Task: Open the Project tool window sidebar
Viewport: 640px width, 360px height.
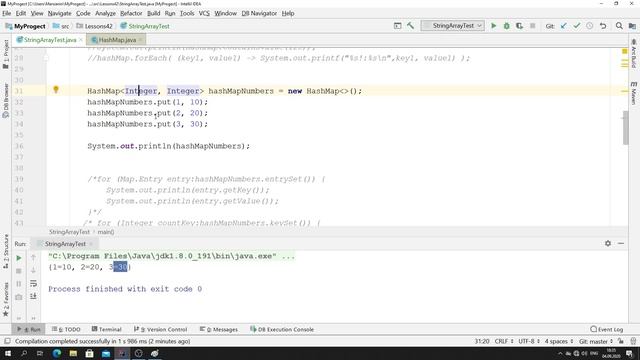Action: [x=6, y=53]
